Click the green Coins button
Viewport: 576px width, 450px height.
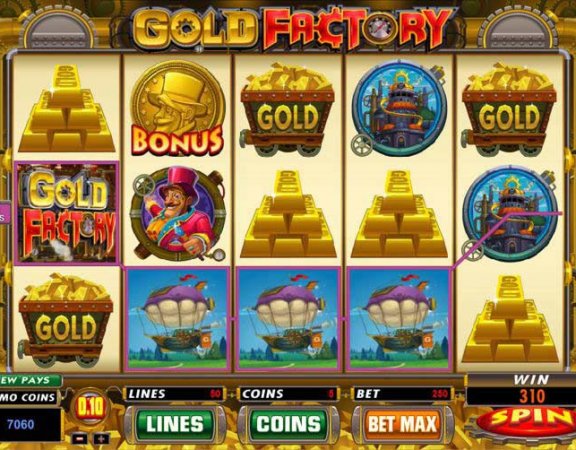(288, 424)
